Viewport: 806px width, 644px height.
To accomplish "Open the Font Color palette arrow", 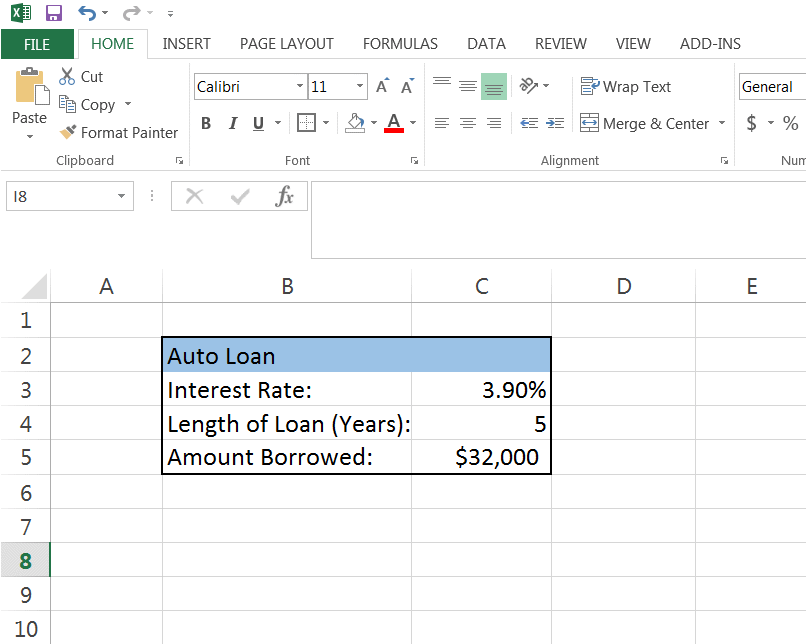I will pyautogui.click(x=413, y=123).
